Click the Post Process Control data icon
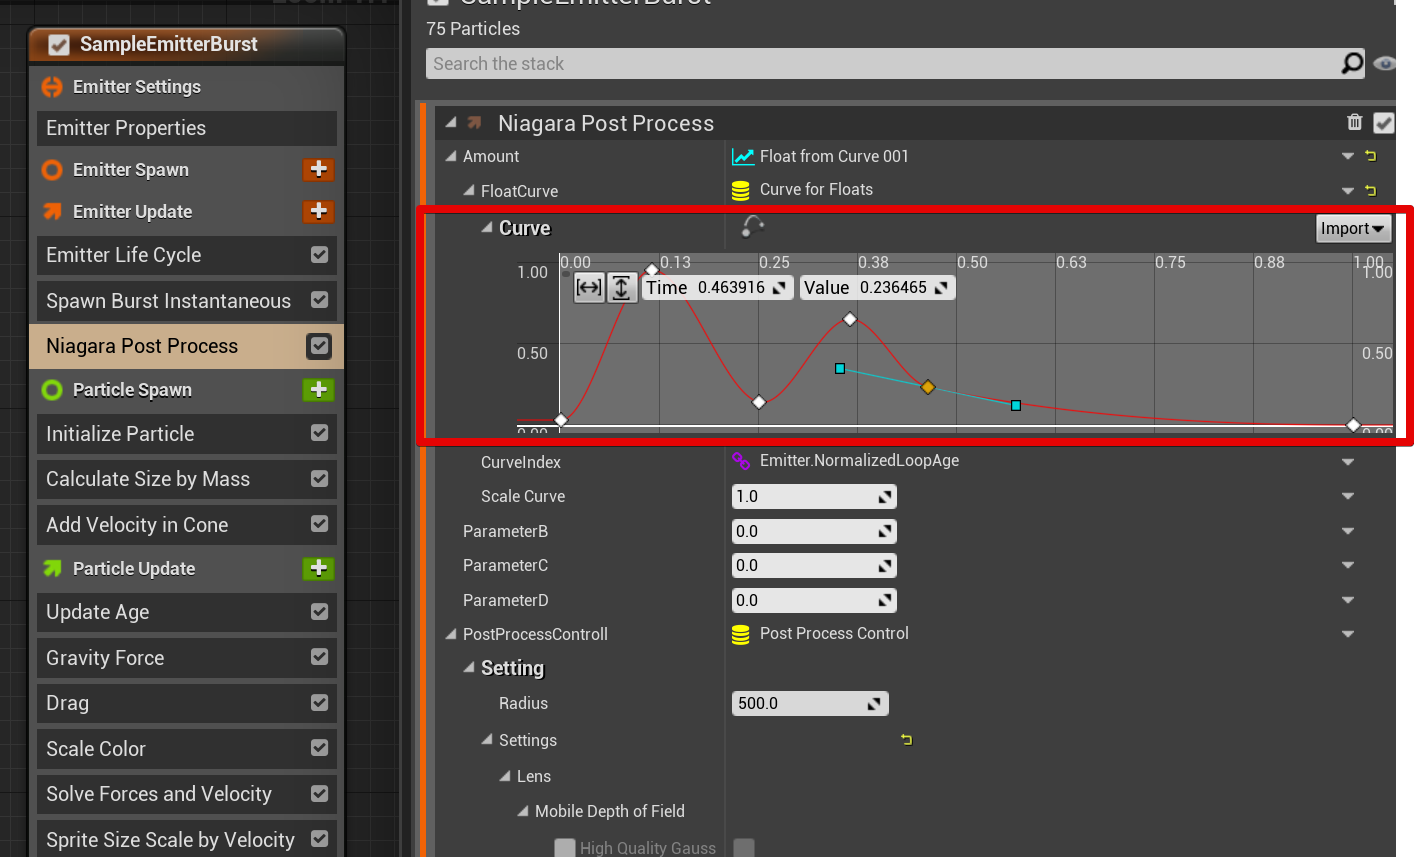This screenshot has height=857, width=1419. (x=741, y=634)
